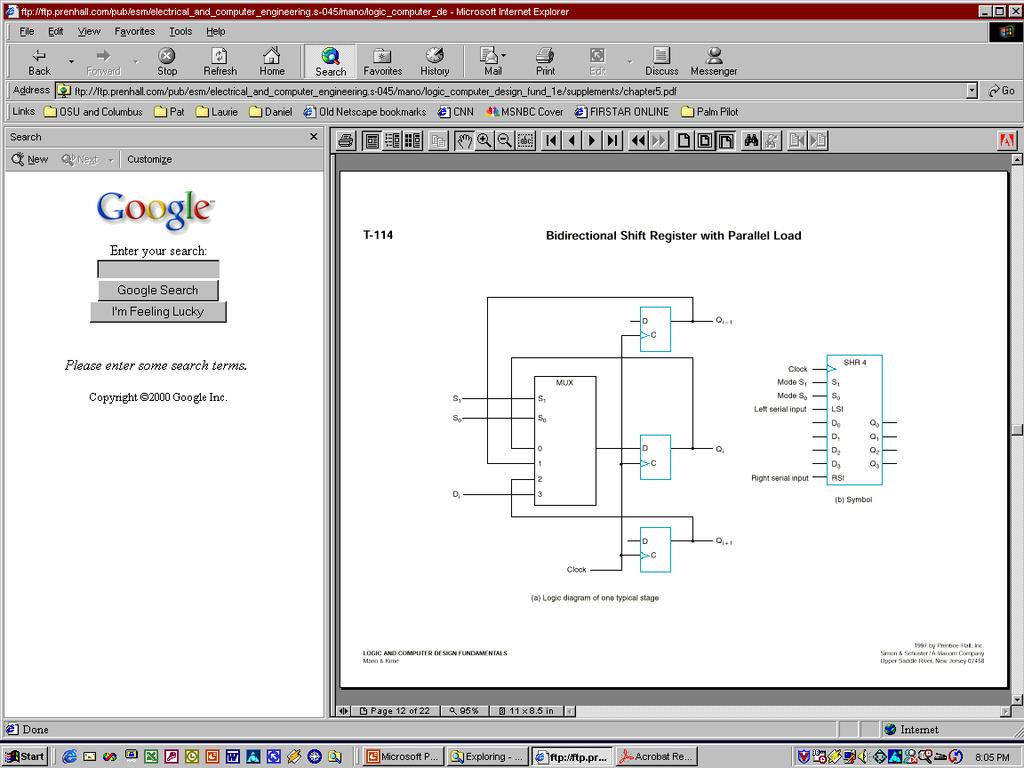Image resolution: width=1024 pixels, height=768 pixels.
Task: Launch Messenger from toolbar
Action: (714, 62)
